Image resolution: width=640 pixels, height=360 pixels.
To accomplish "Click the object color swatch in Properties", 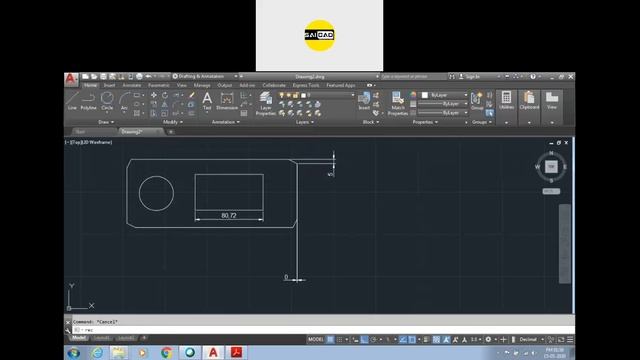I will pyautogui.click(x=424, y=95).
